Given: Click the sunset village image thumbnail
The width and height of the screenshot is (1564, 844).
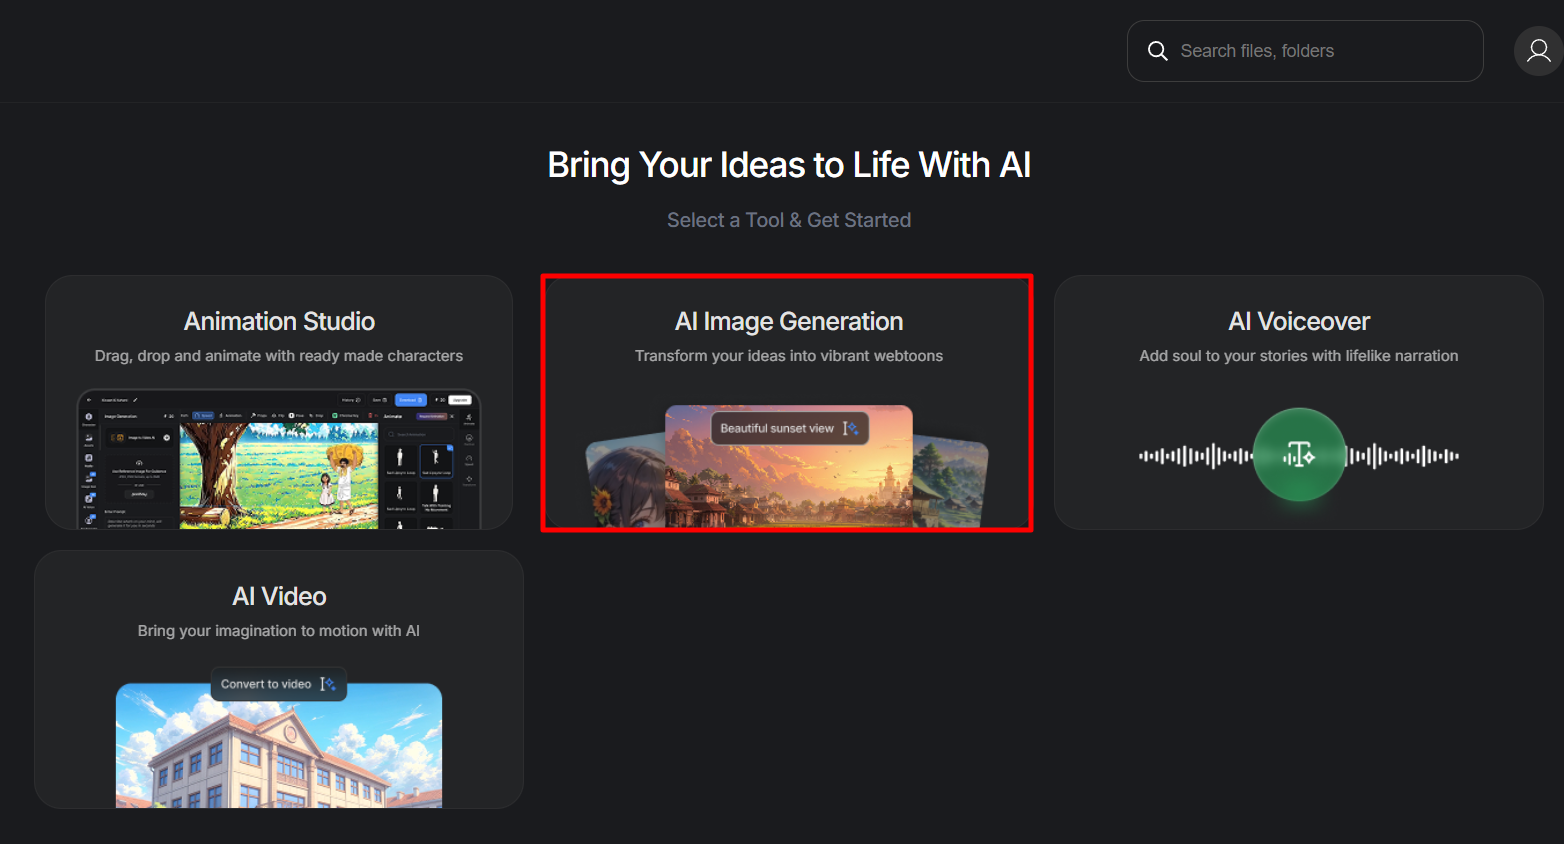Looking at the screenshot, I should [789, 466].
